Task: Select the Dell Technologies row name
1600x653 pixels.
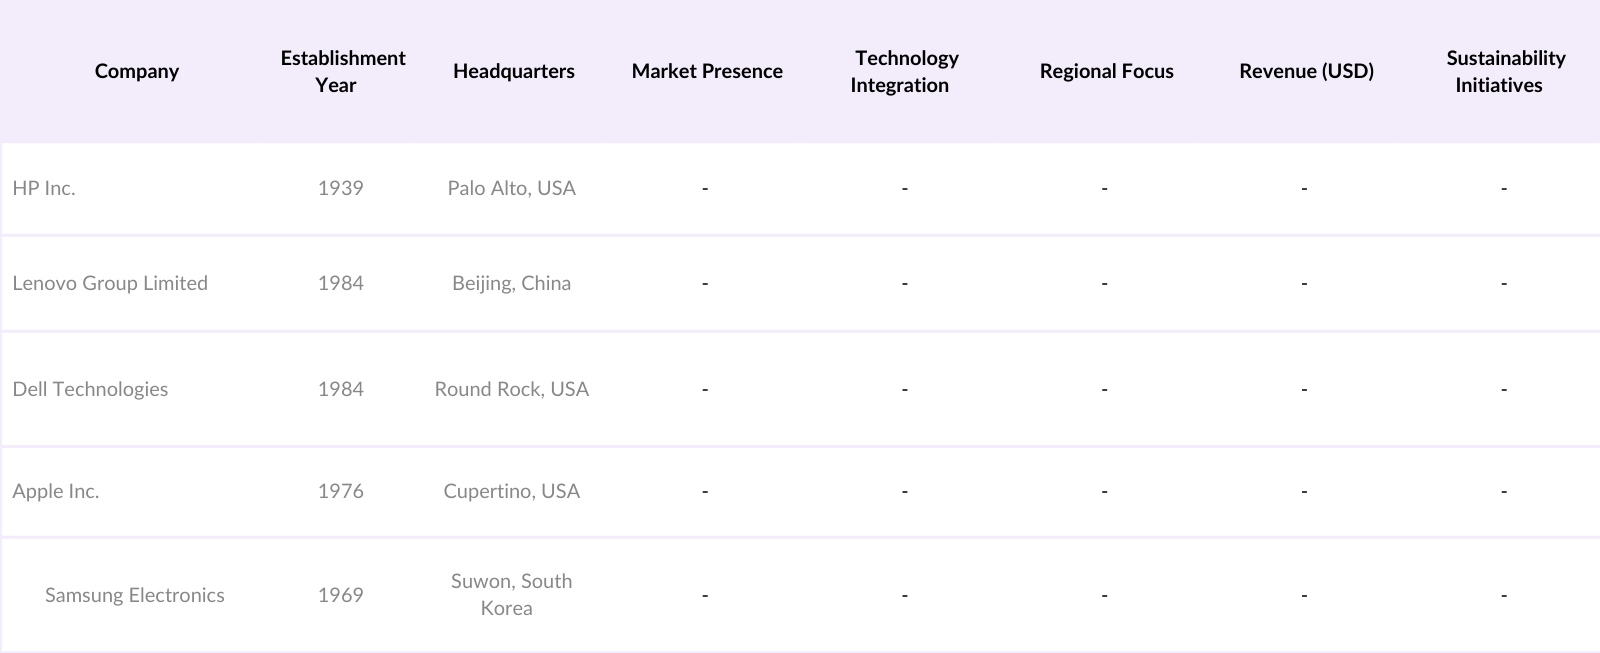Action: [90, 389]
